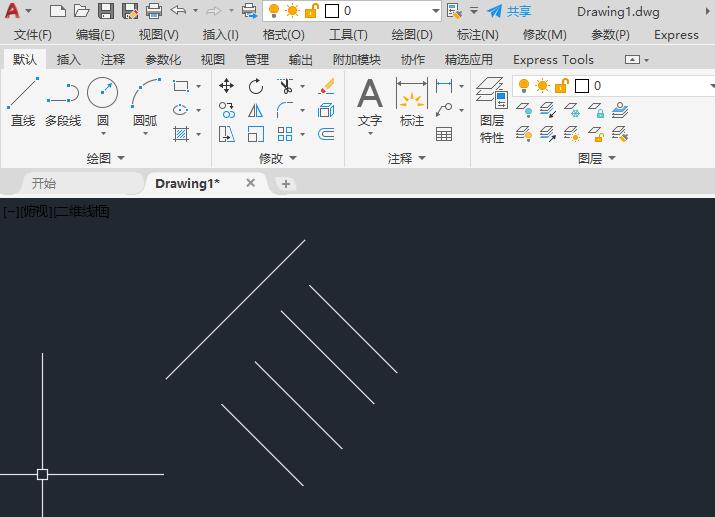715x517 pixels.
Task: Click the Linear dimension icon
Action: point(444,86)
